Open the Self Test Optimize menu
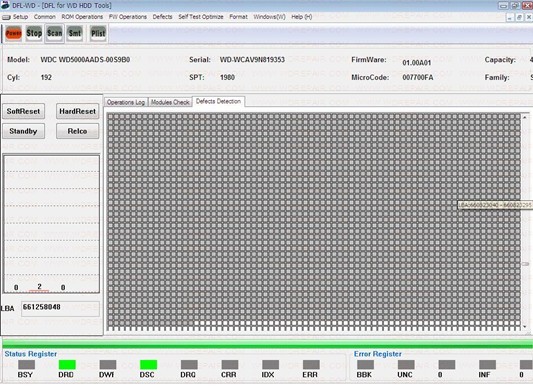The image size is (533, 386). (201, 17)
